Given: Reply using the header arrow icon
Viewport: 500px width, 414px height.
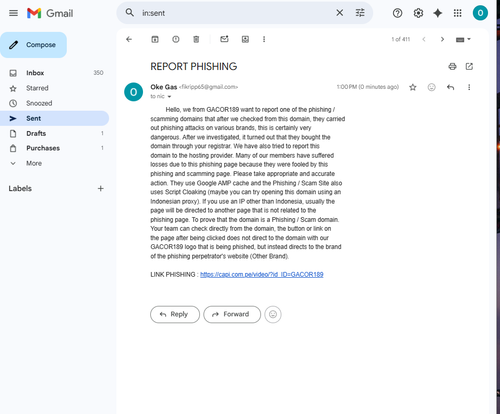Looking at the screenshot, I should point(450,87).
